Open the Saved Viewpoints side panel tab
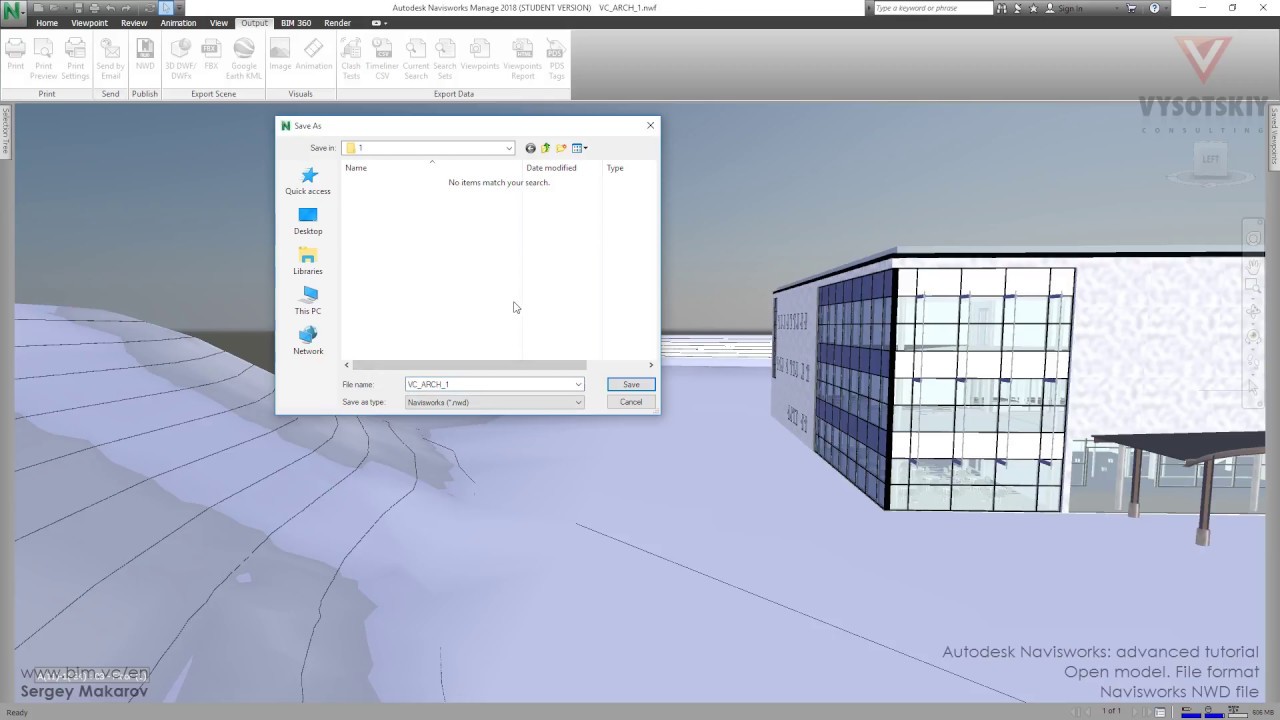The image size is (1280, 720). (1274, 136)
